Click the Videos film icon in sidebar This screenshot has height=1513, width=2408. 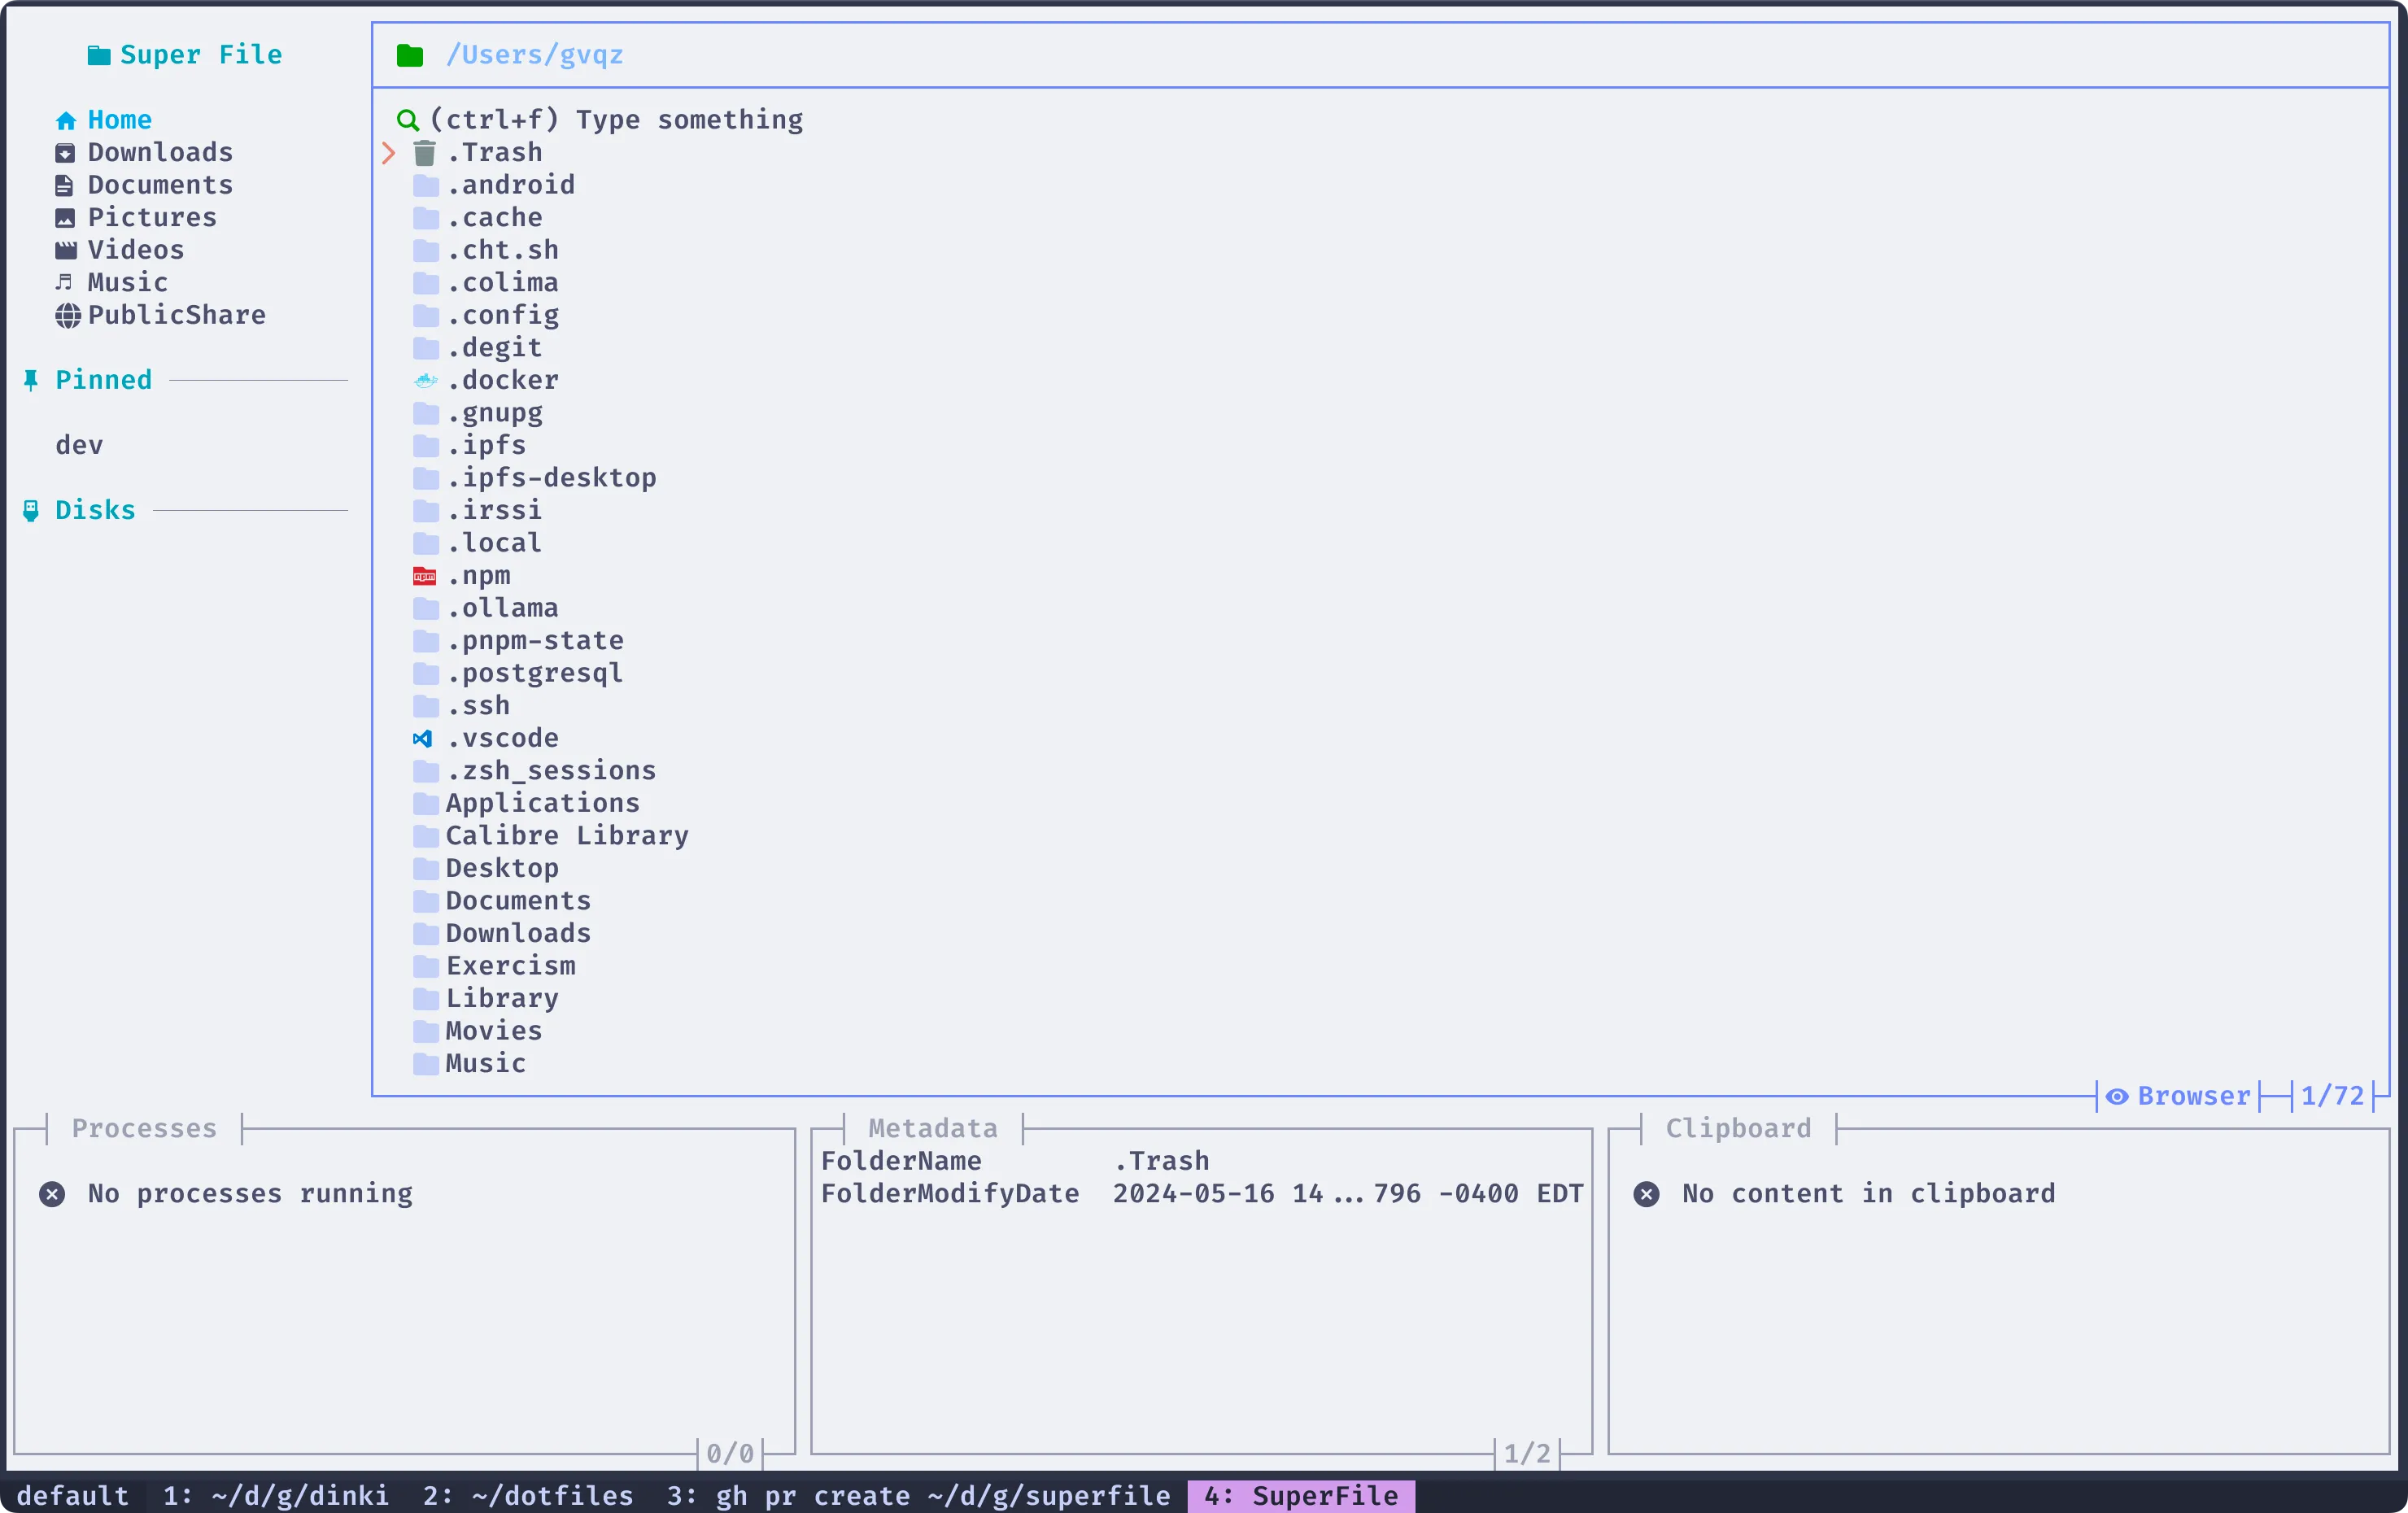[65, 249]
